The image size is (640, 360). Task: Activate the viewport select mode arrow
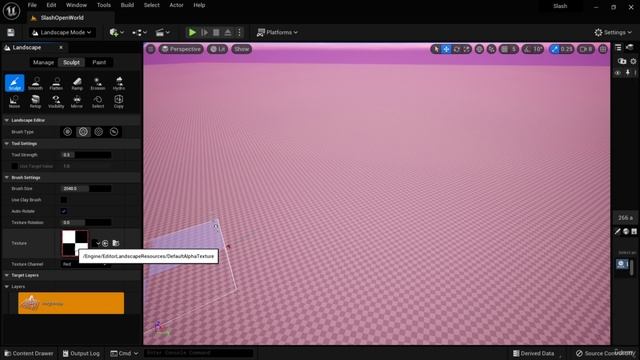[x=436, y=49]
